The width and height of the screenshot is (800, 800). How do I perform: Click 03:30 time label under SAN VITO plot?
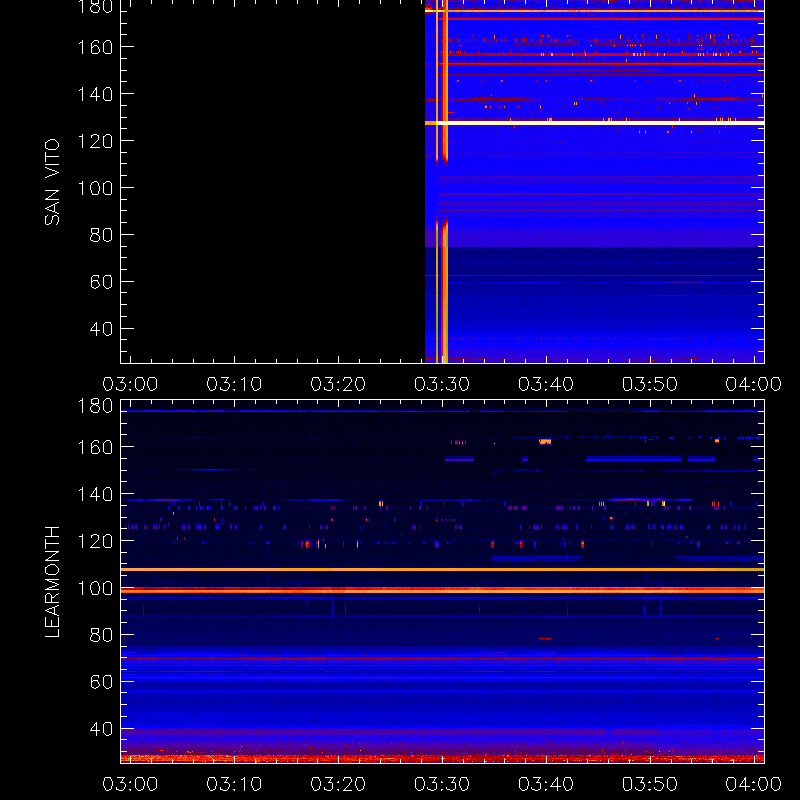point(442,384)
